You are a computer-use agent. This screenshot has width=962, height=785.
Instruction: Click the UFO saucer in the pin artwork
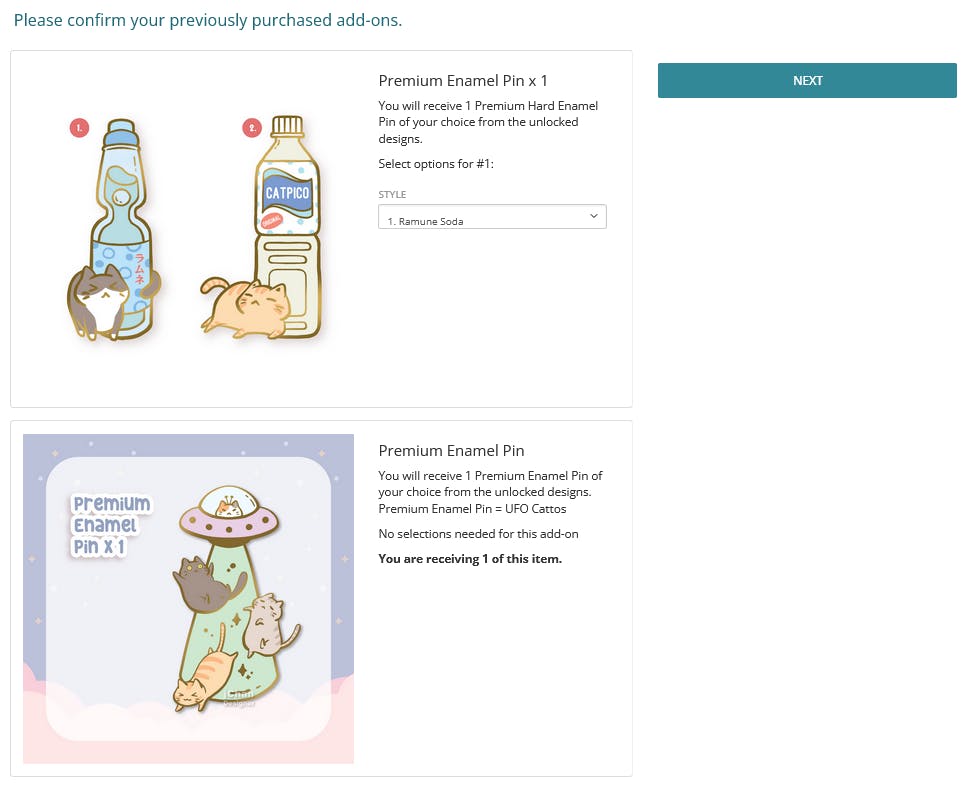click(229, 515)
